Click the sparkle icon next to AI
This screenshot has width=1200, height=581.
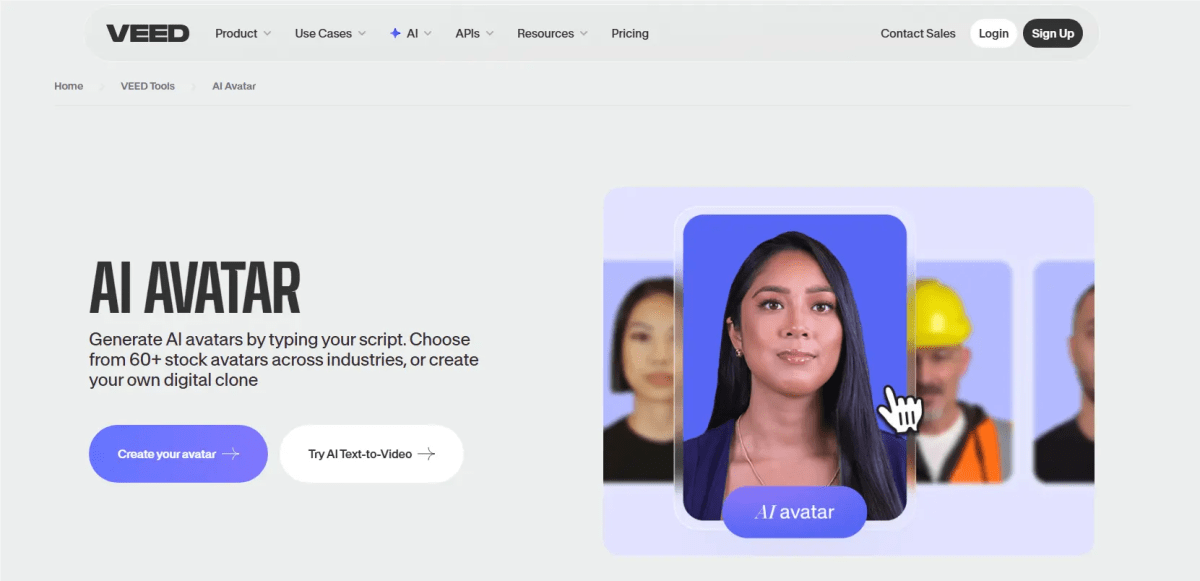(x=396, y=32)
